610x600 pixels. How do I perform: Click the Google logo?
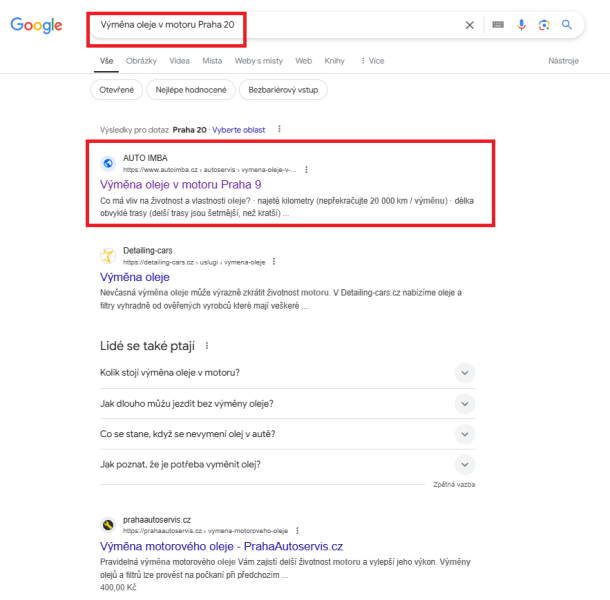36,25
